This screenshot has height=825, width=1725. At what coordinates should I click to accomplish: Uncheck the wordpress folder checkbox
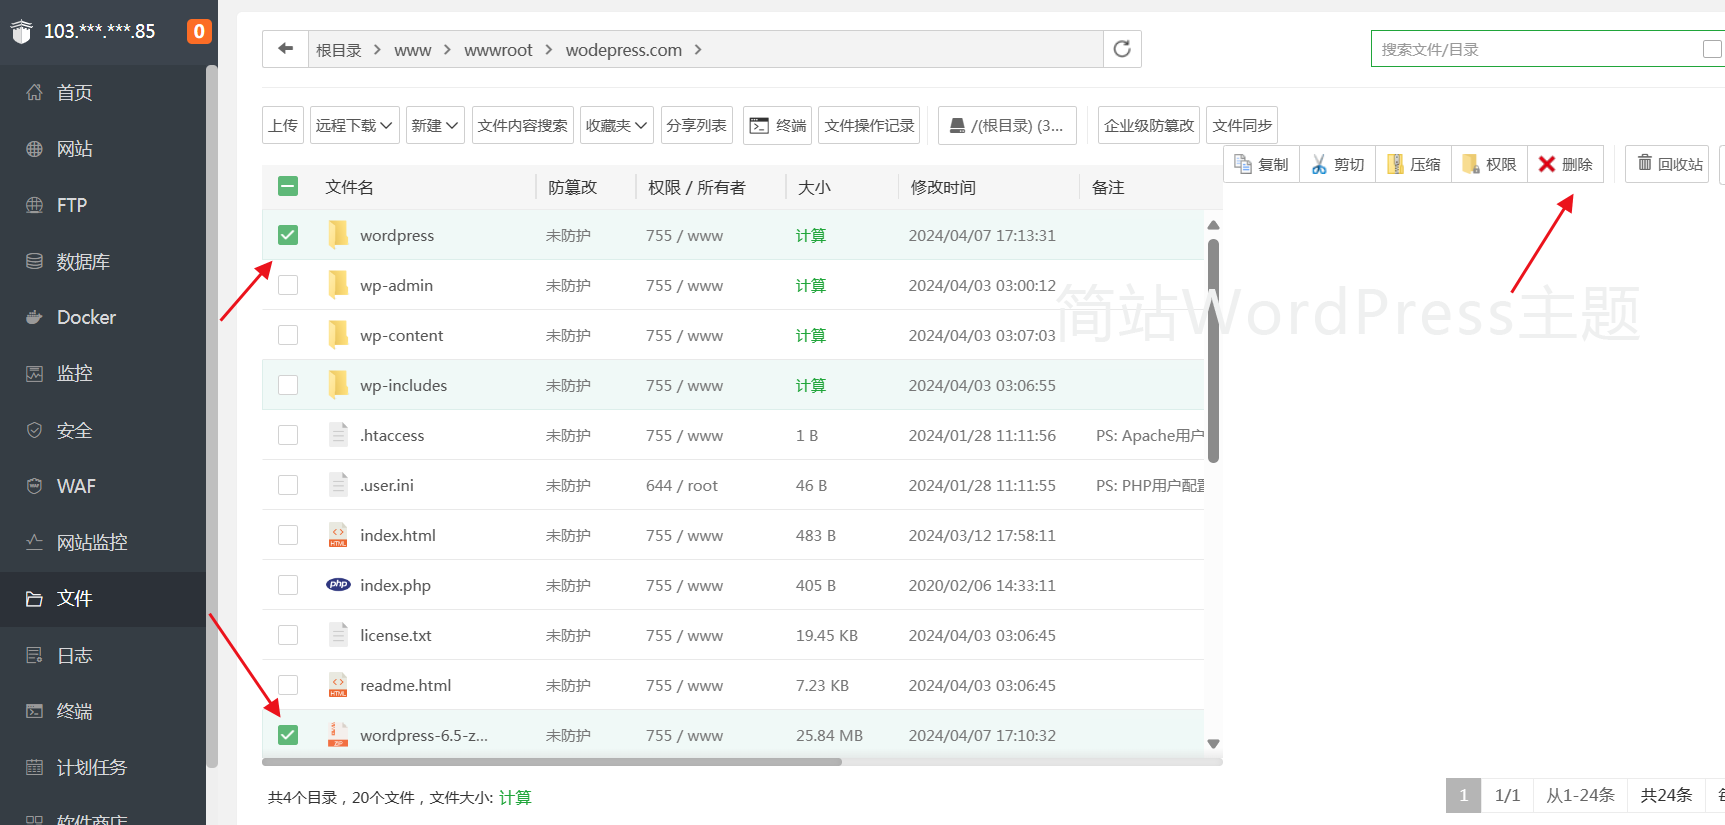point(288,235)
